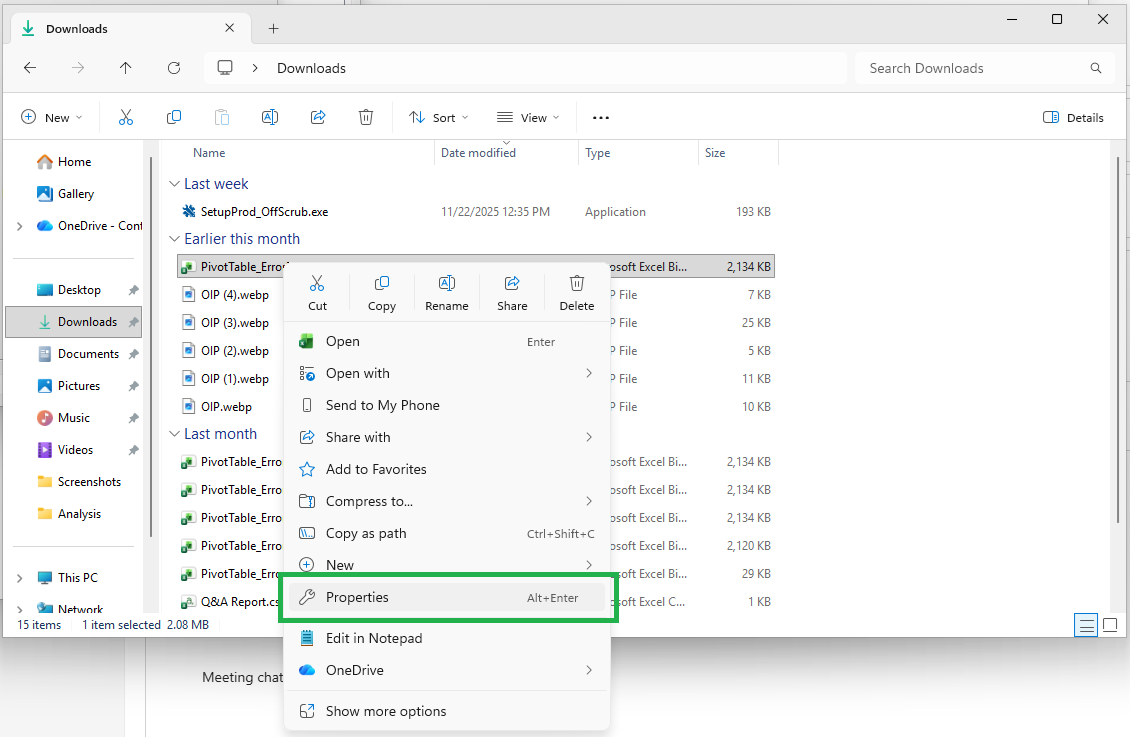Viewport: 1130px width, 737px height.
Task: Select Edit in Notepad
Action: 446,638
